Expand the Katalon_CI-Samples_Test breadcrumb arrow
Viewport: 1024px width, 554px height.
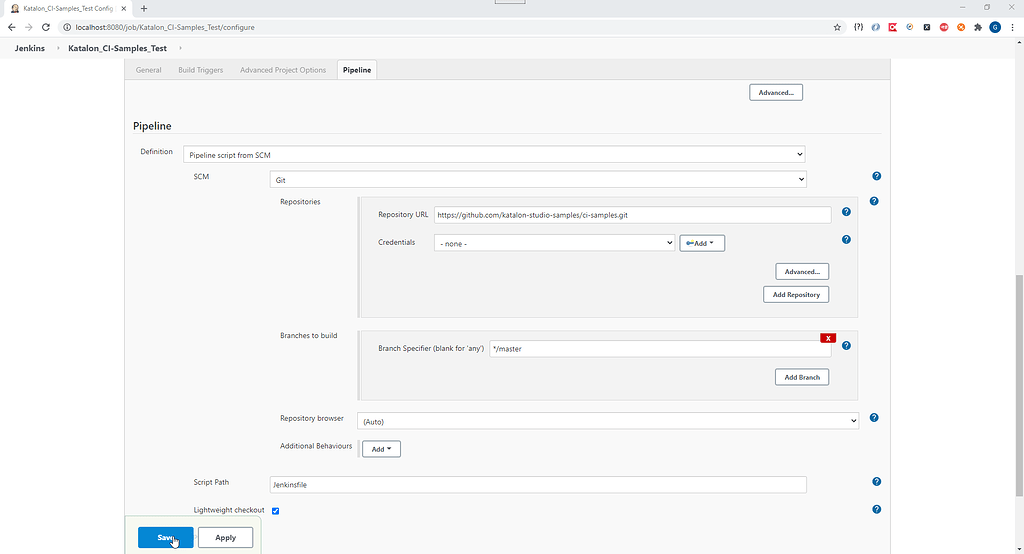coord(180,48)
